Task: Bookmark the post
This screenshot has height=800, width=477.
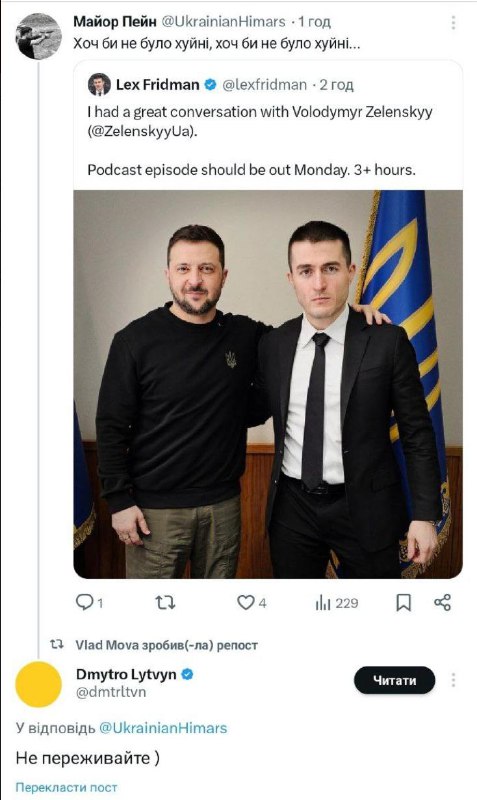Action: click(x=404, y=603)
